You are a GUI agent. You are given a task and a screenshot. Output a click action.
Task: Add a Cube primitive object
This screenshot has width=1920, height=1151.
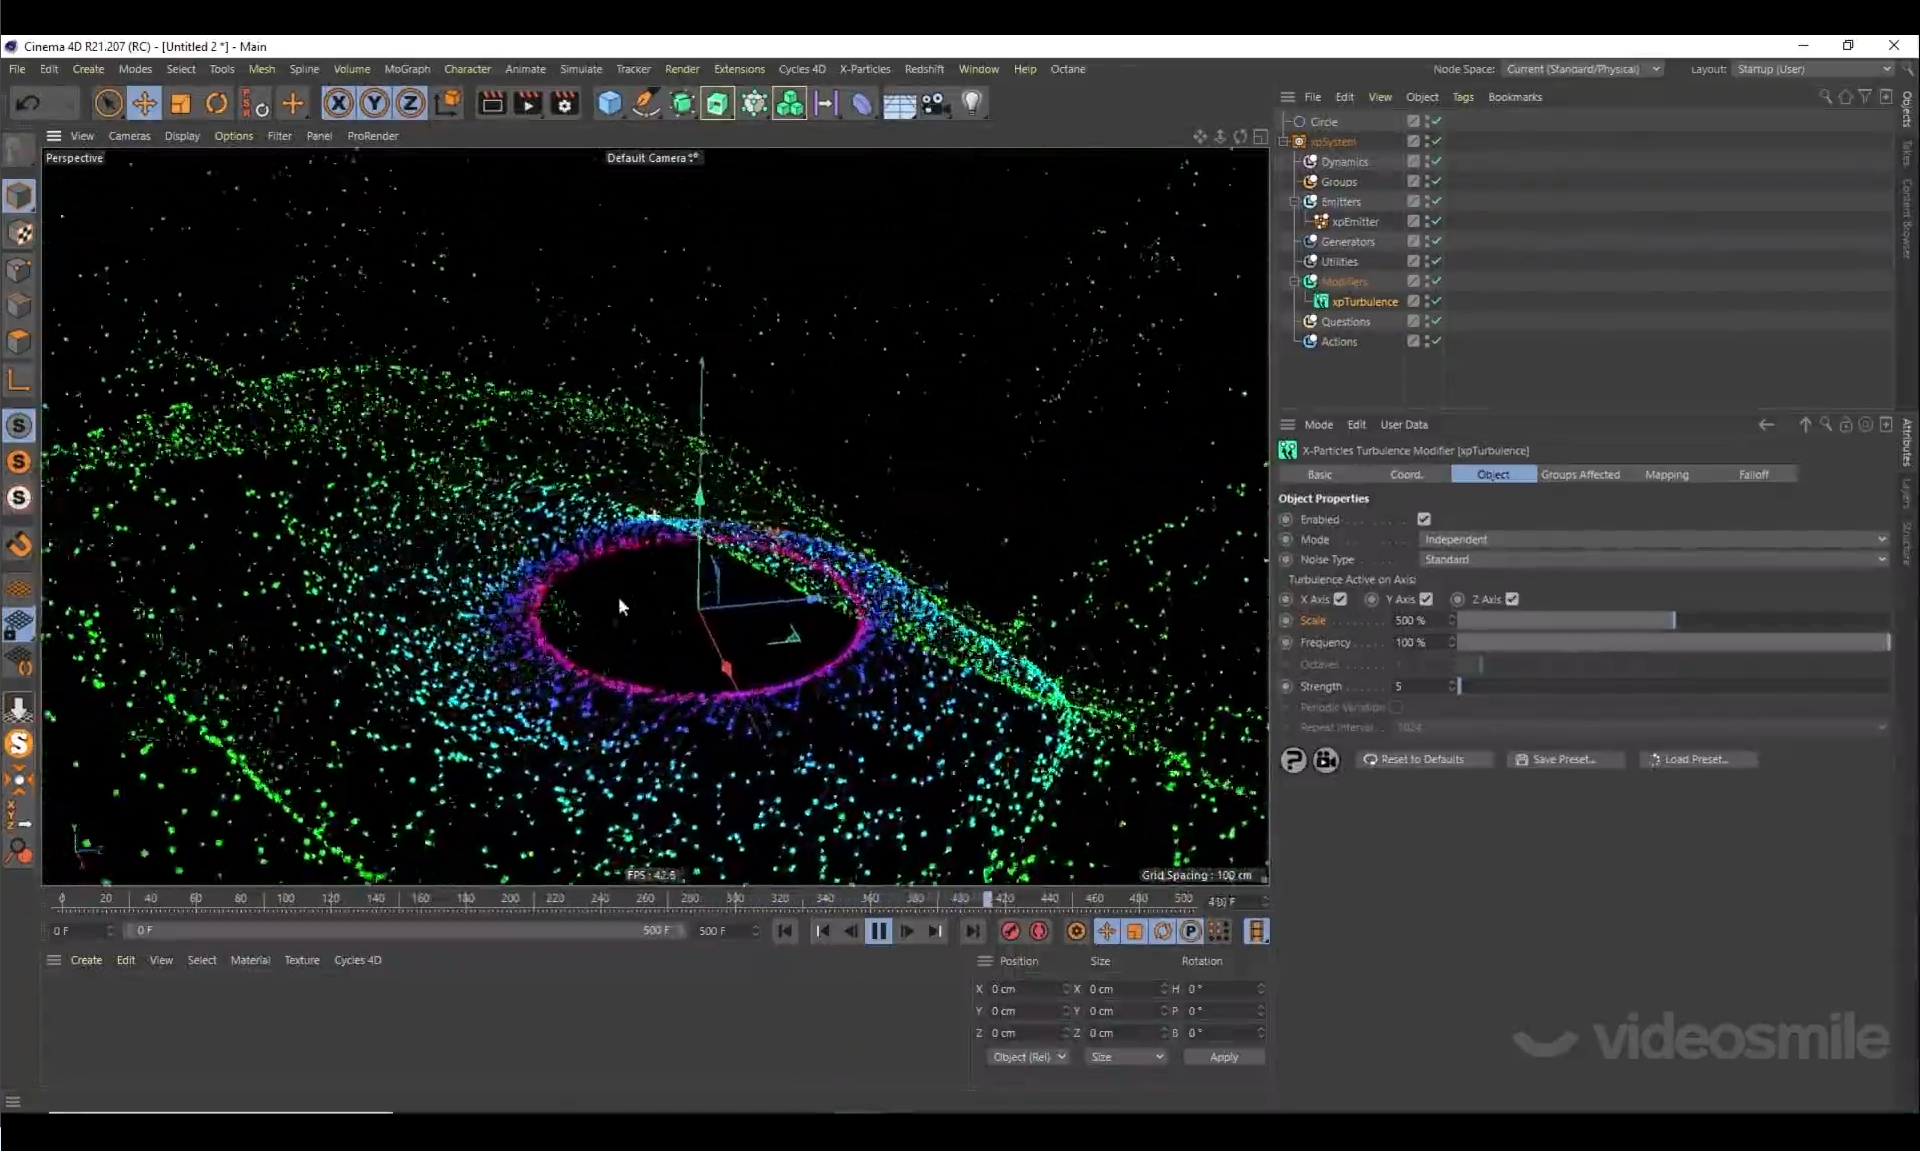(x=609, y=103)
